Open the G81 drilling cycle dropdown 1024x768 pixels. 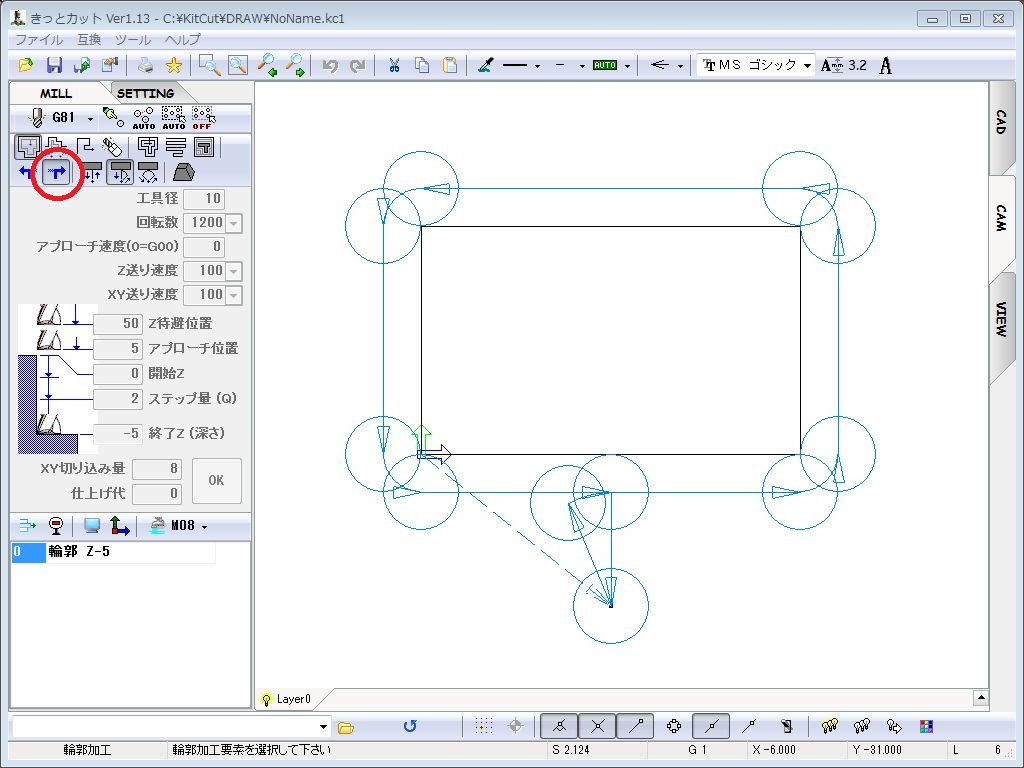(x=90, y=119)
